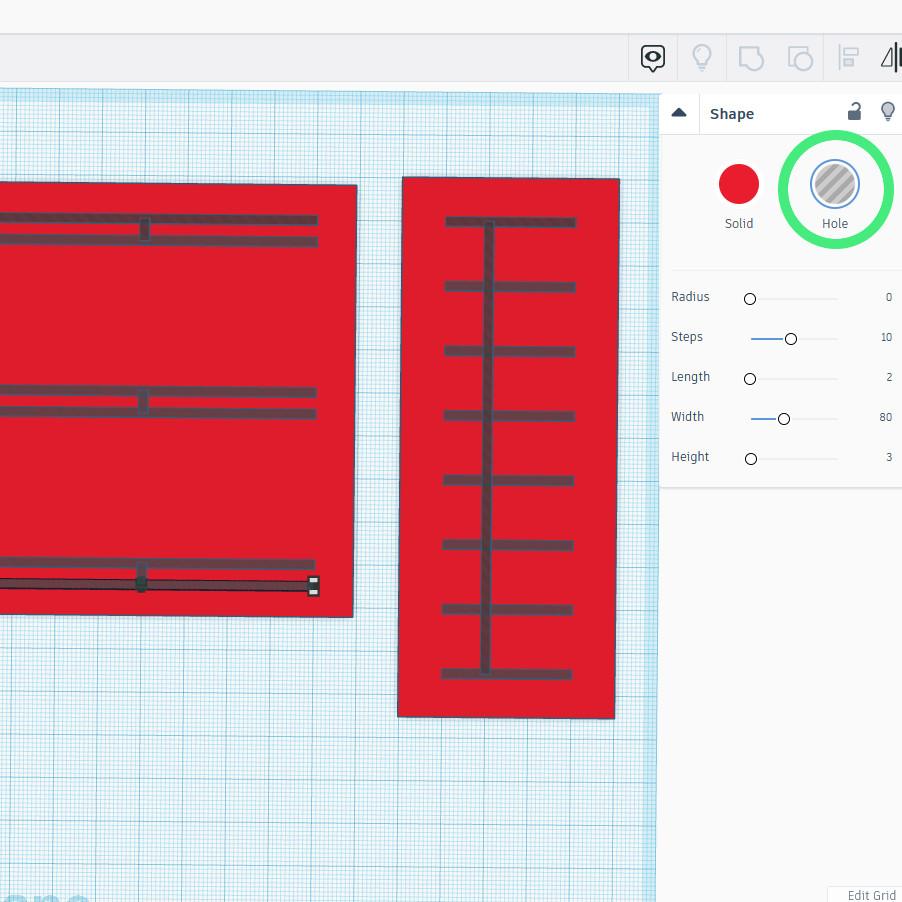The height and width of the screenshot is (902, 902).
Task: Hide selected shape with the panel lightbulb icon
Action: pos(888,111)
